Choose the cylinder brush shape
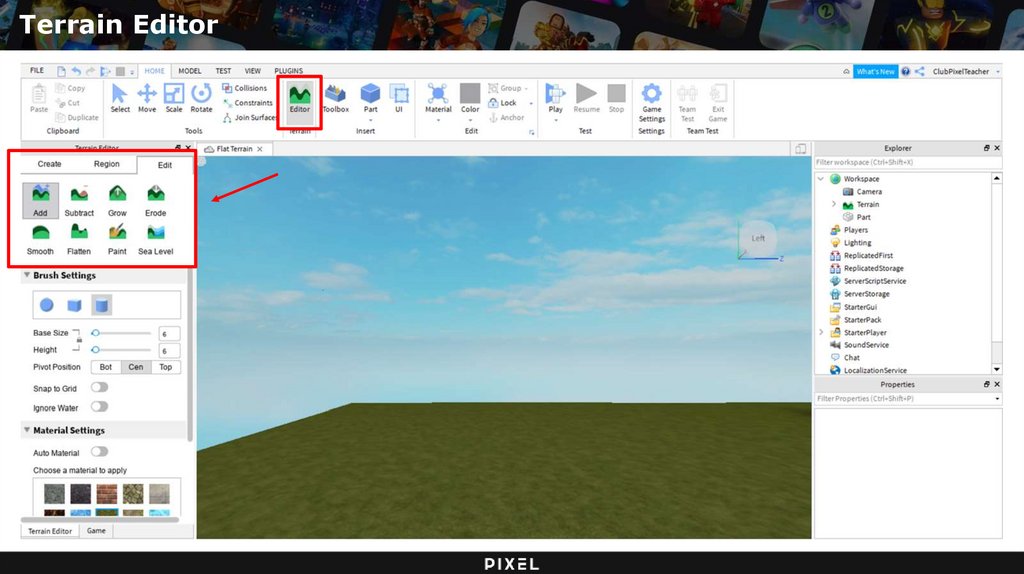 [x=102, y=305]
